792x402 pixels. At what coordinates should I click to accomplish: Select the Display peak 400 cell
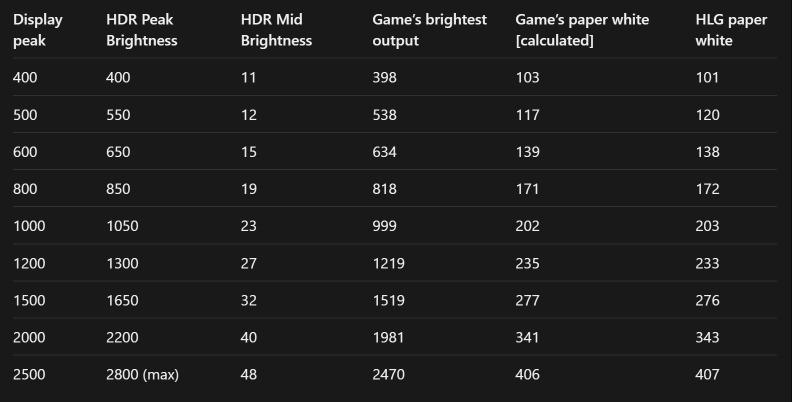pos(25,77)
